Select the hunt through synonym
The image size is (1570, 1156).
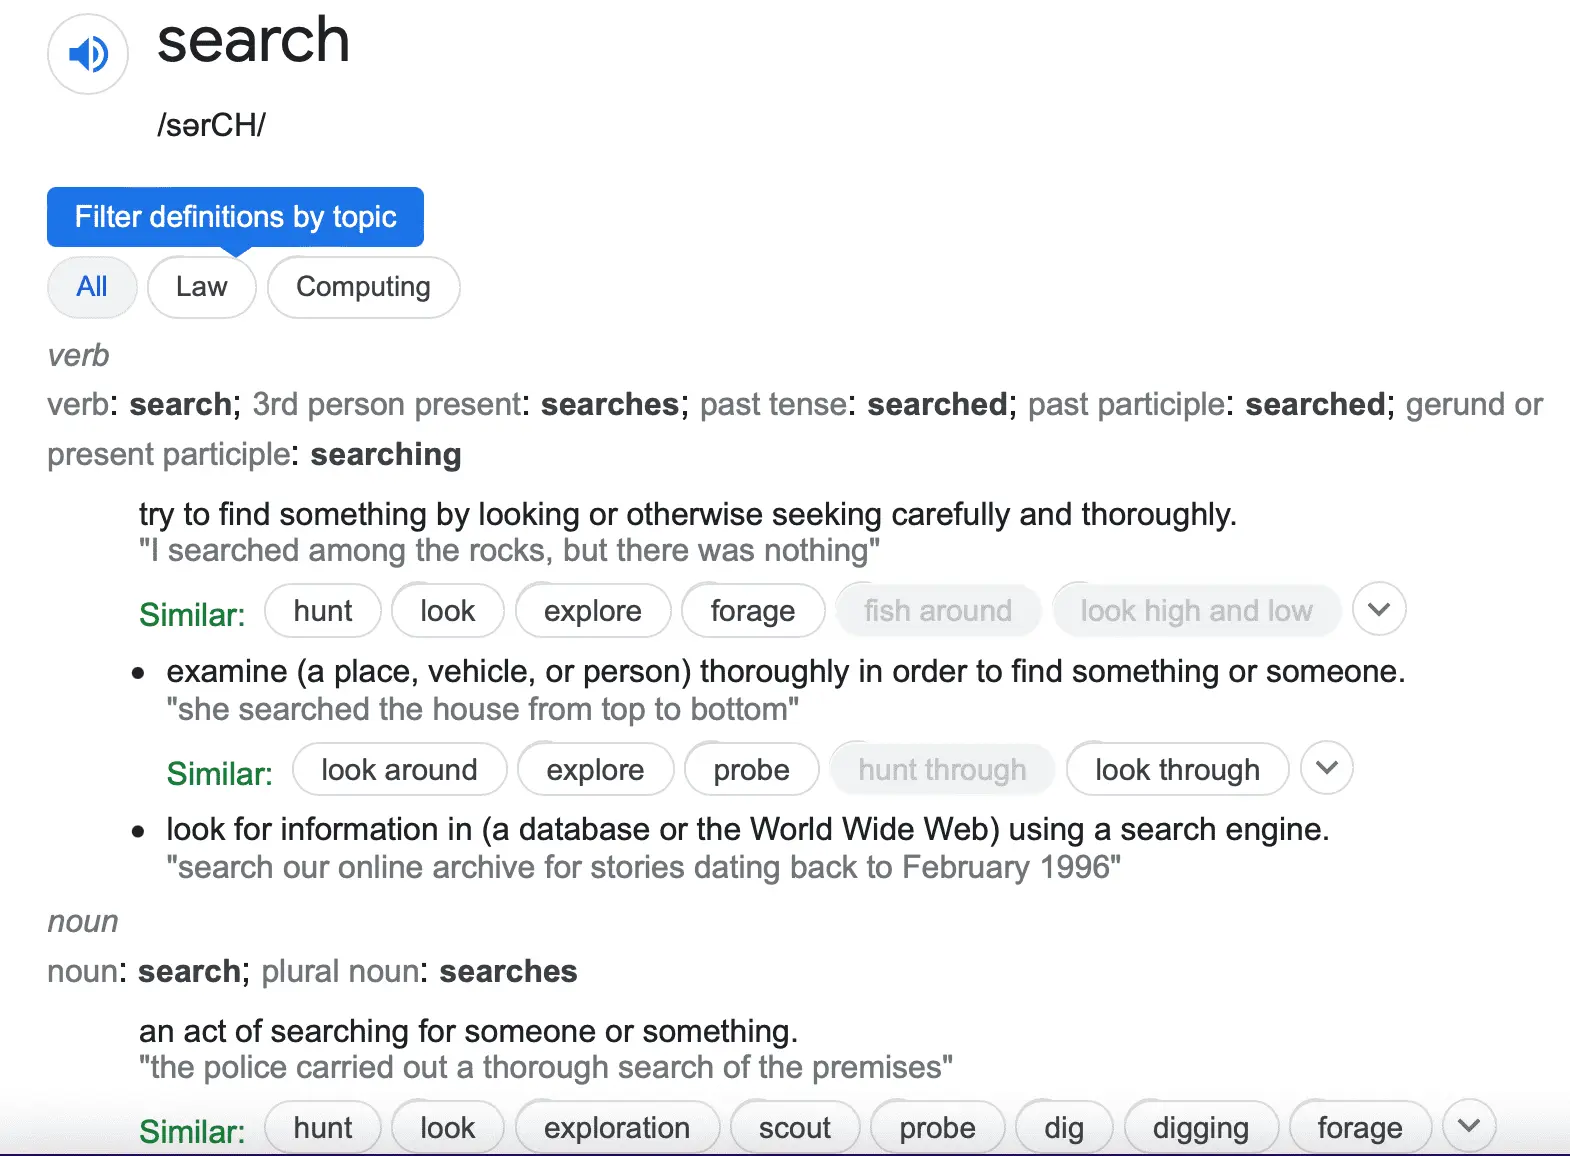[942, 770]
